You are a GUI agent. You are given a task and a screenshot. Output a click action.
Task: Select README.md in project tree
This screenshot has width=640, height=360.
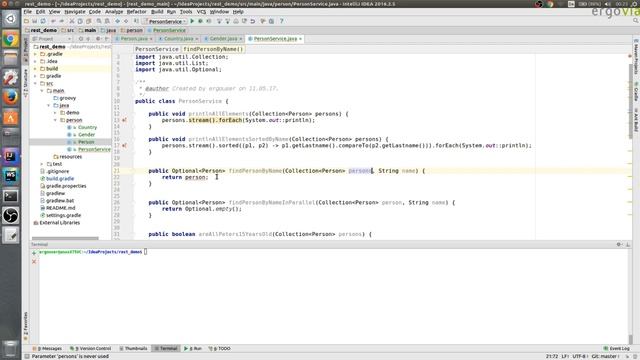tap(60, 208)
